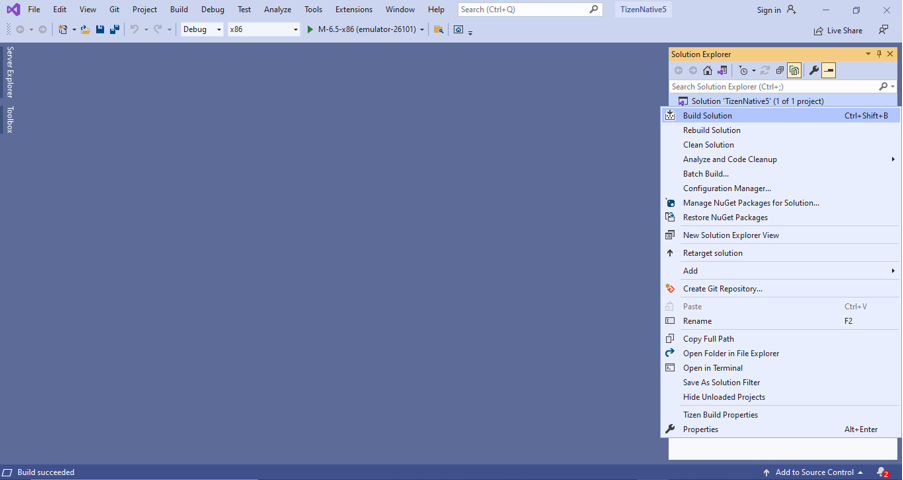Click Switch Views icon in Solution Explorer
Image resolution: width=903 pixels, height=480 pixels.
[x=722, y=71]
